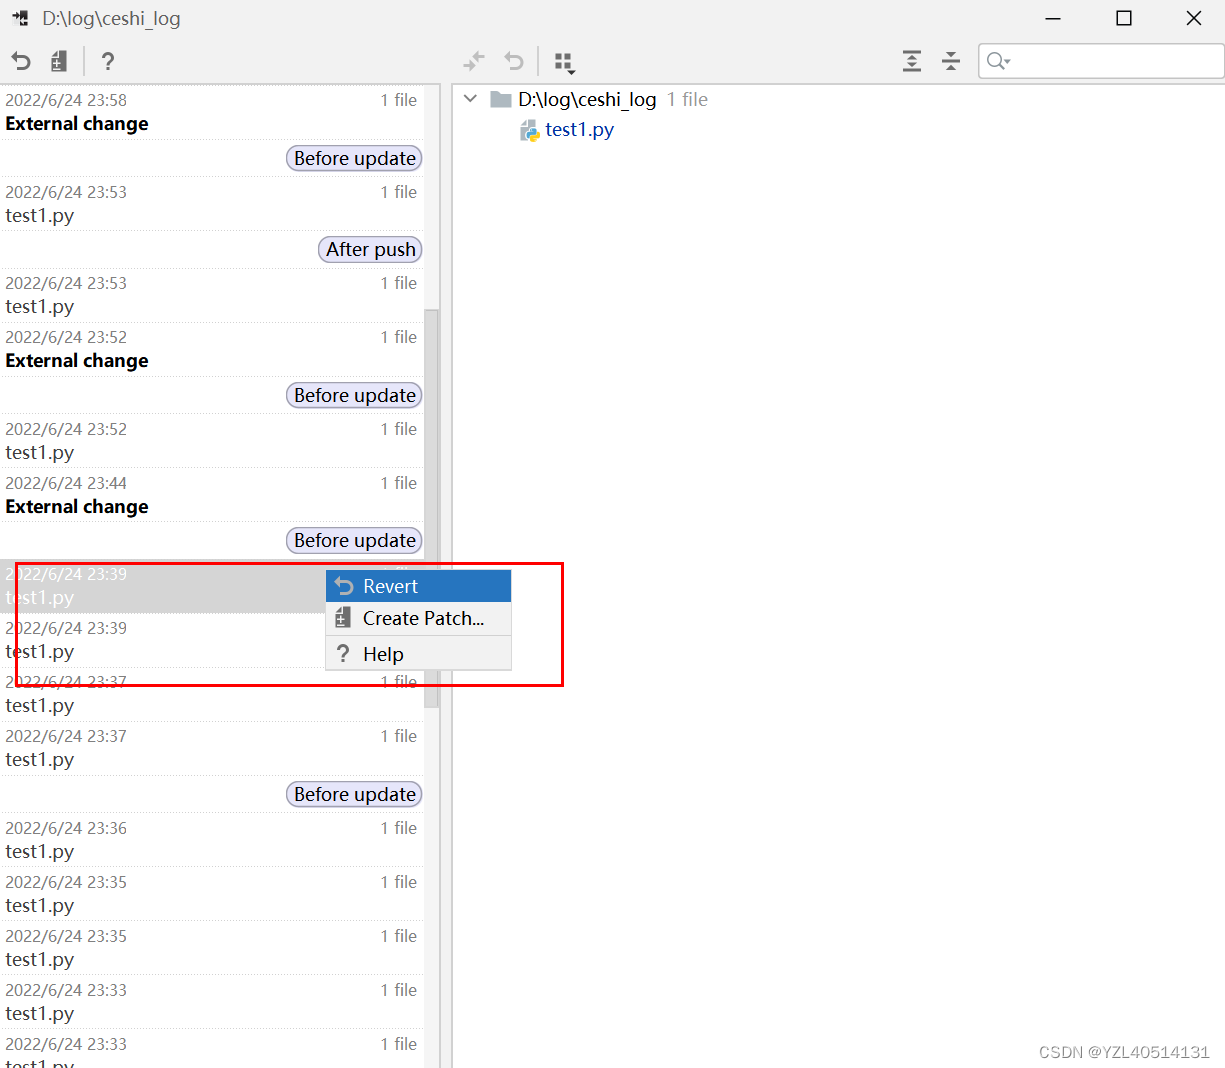This screenshot has height=1068, width=1225.
Task: Click the grayed-out revert arrow in the right toolbar
Action: point(514,62)
